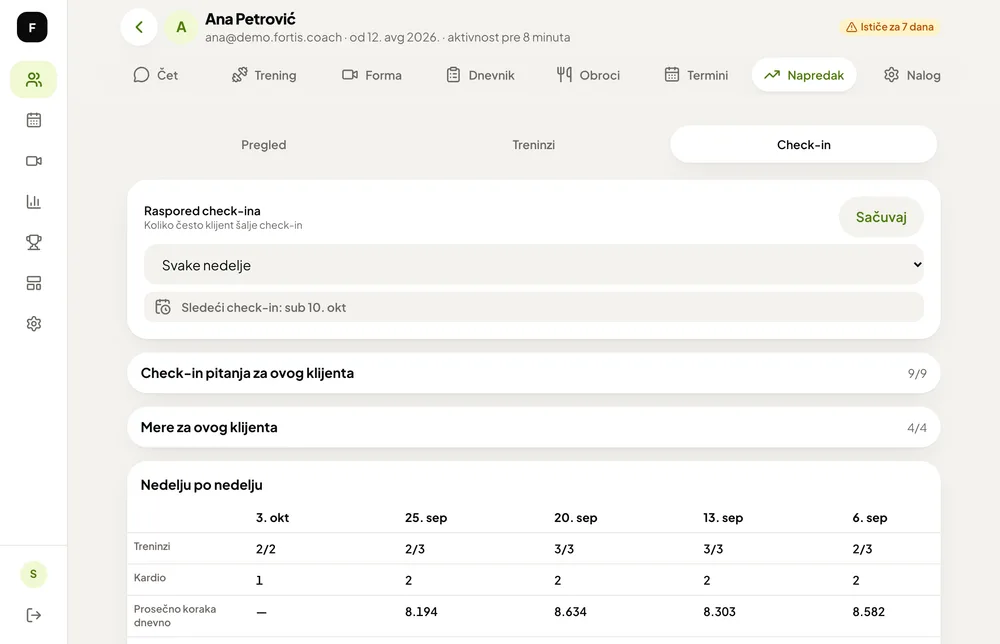
Task: Open the Svake nedelje frequency dropdown
Action: tap(534, 265)
